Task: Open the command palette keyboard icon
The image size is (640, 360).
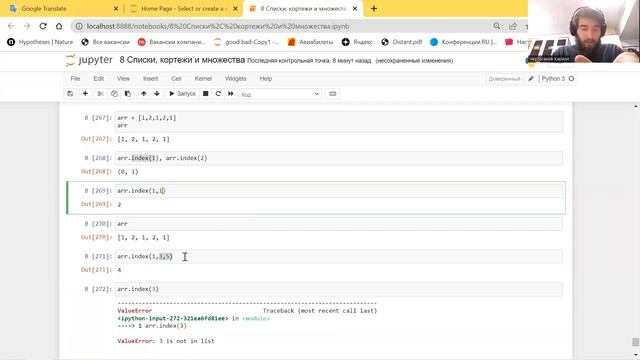Action: [x=333, y=94]
